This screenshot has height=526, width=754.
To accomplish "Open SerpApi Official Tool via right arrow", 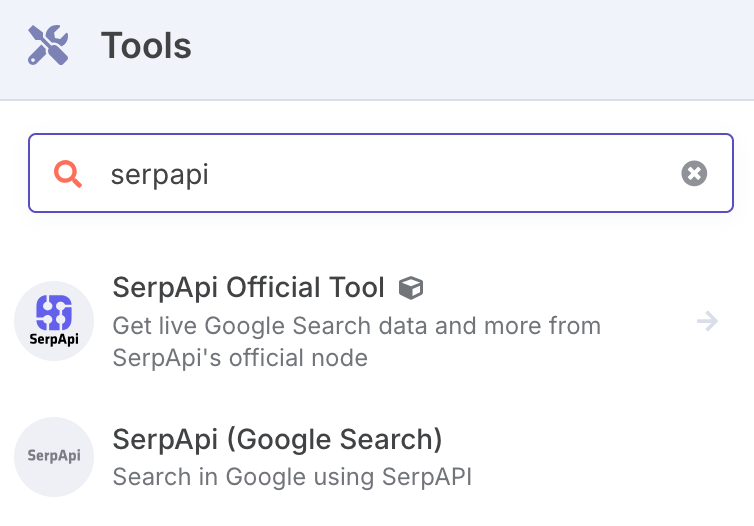I will (x=708, y=321).
